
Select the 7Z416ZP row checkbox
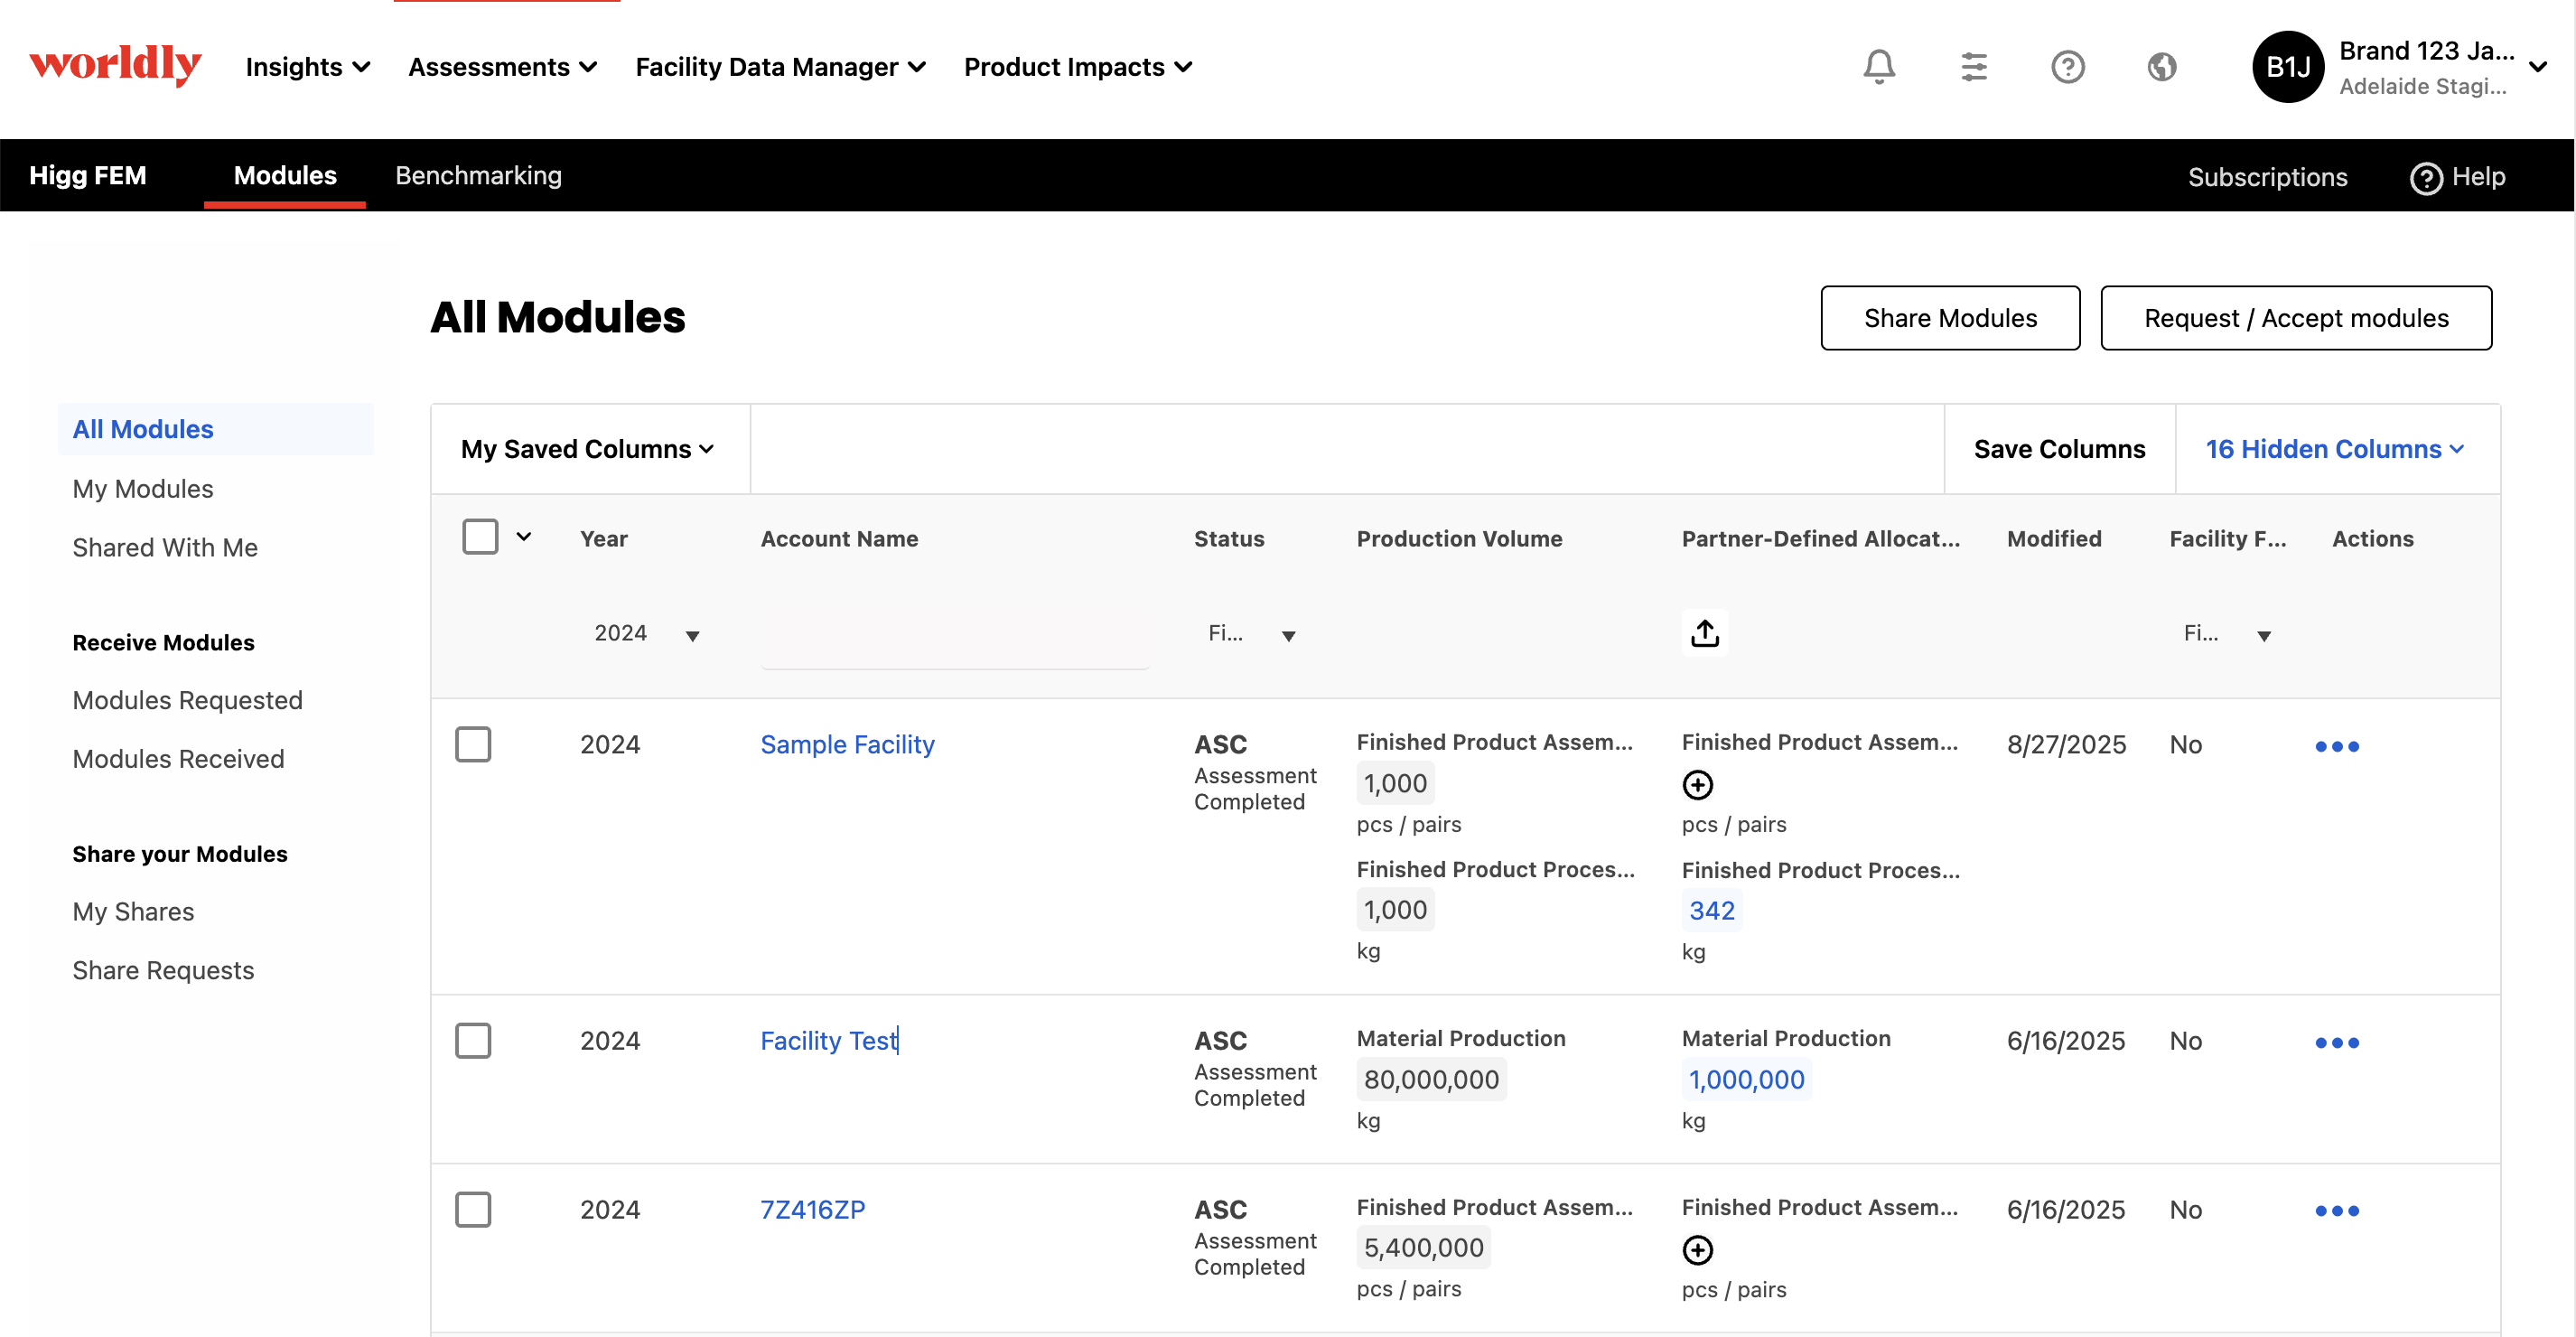coord(473,1209)
